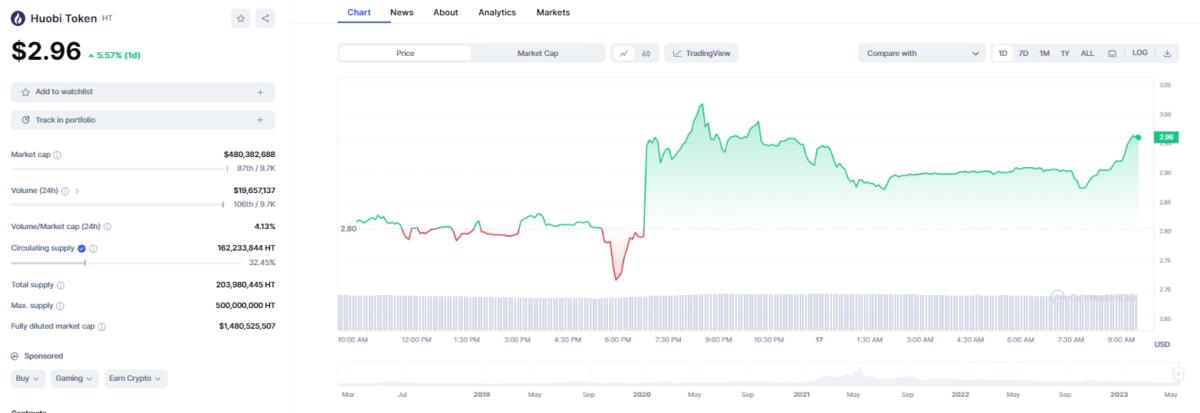Click the plus on Track in portfolio
The height and width of the screenshot is (413, 1200).
point(260,120)
